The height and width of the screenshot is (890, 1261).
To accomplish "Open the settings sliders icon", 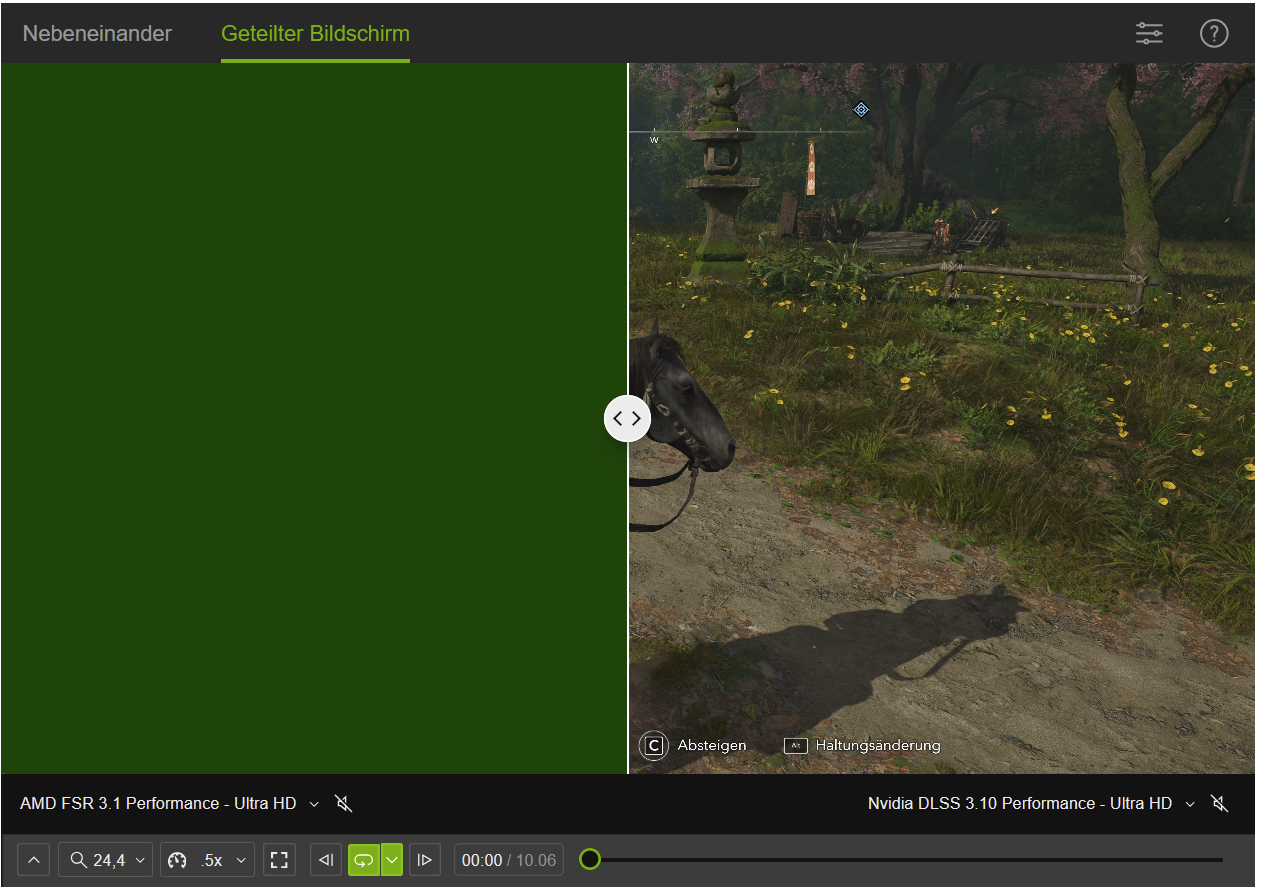I will tap(1149, 33).
